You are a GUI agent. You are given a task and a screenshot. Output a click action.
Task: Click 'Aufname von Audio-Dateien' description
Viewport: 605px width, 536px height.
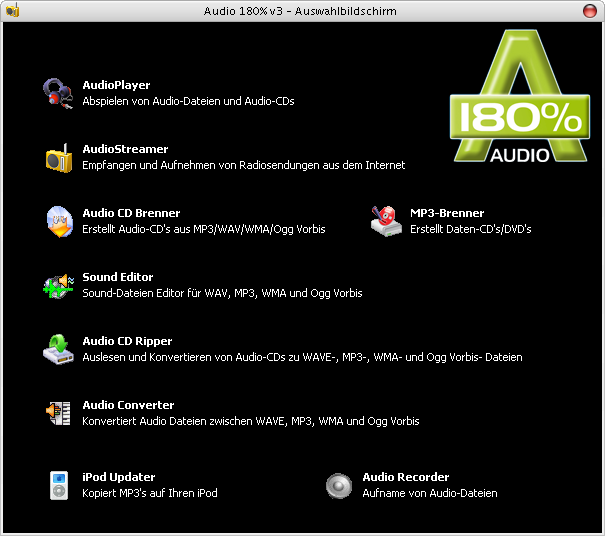430,493
